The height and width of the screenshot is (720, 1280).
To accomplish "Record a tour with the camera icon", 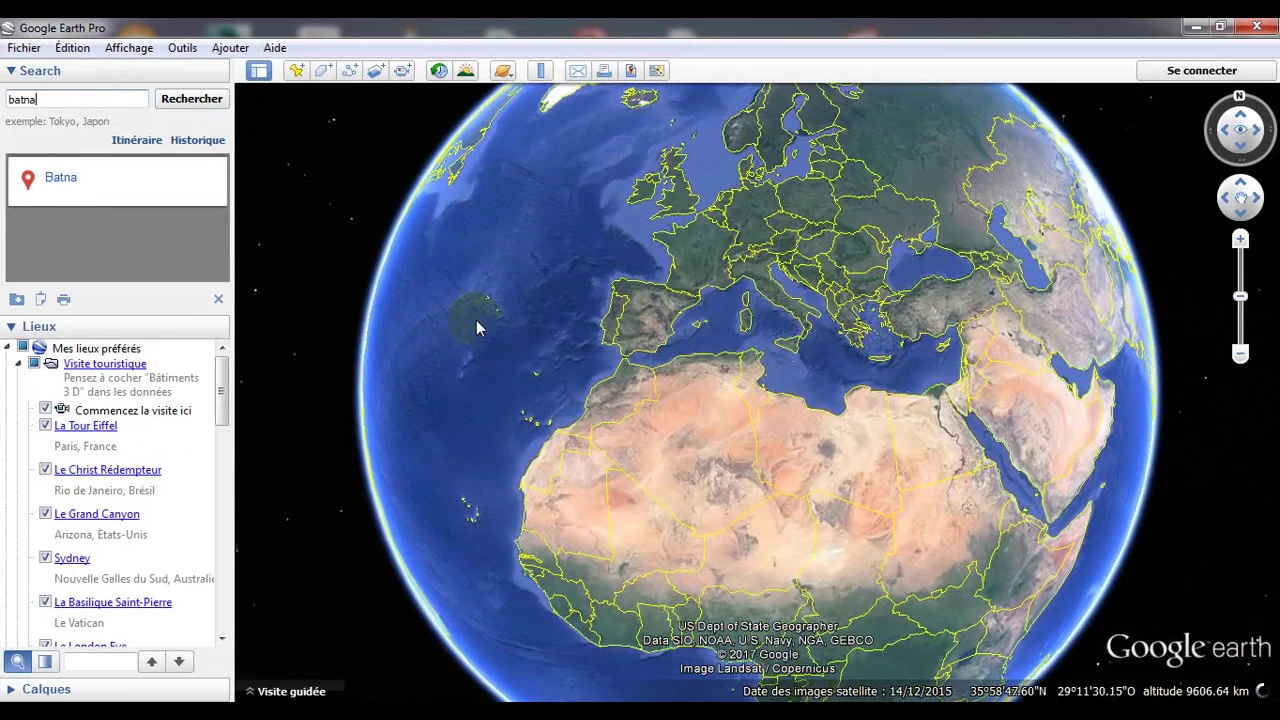I will coord(403,71).
